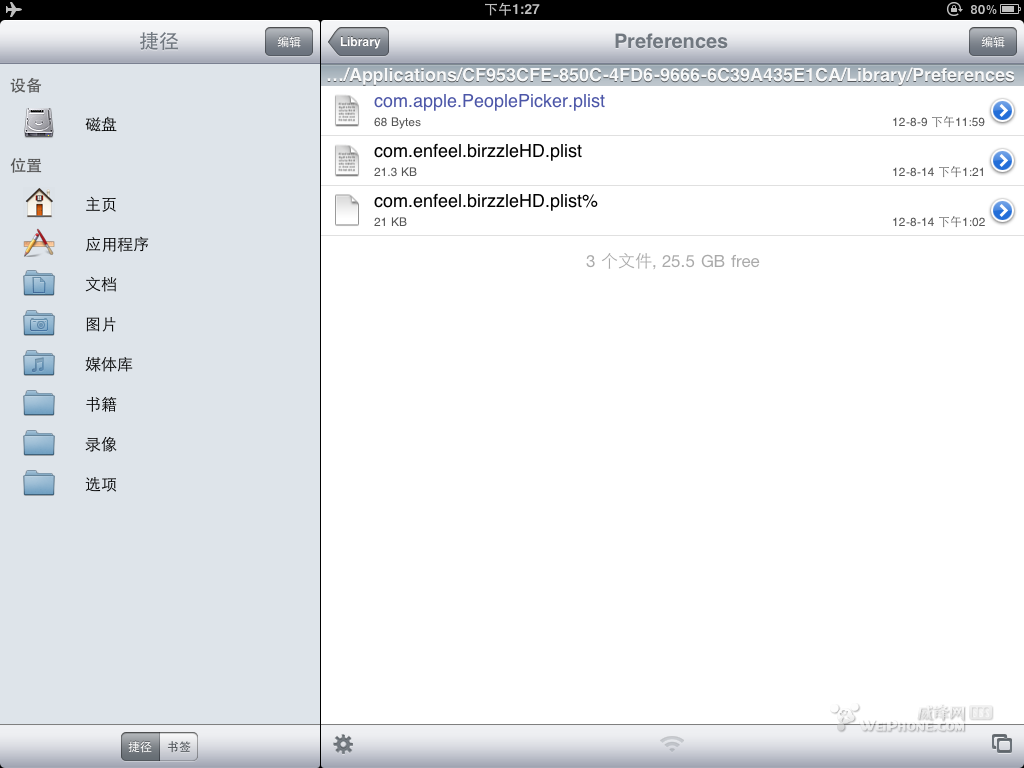Viewport: 1024px width, 768px height.
Task: Show details for com.apple.PeoplePicker.plist
Action: click(x=1002, y=111)
